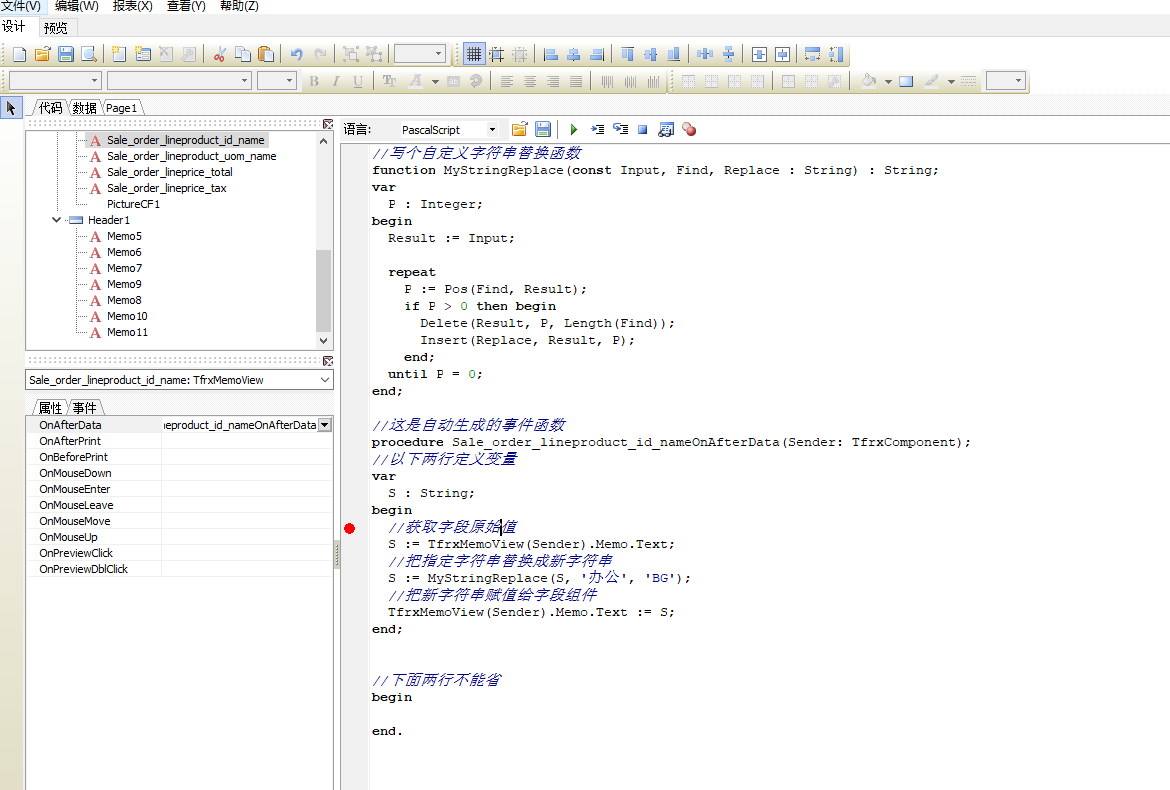Viewport: 1170px width, 790px height.
Task: Click the Undo arrow in the toolbar
Action: pyautogui.click(x=296, y=54)
